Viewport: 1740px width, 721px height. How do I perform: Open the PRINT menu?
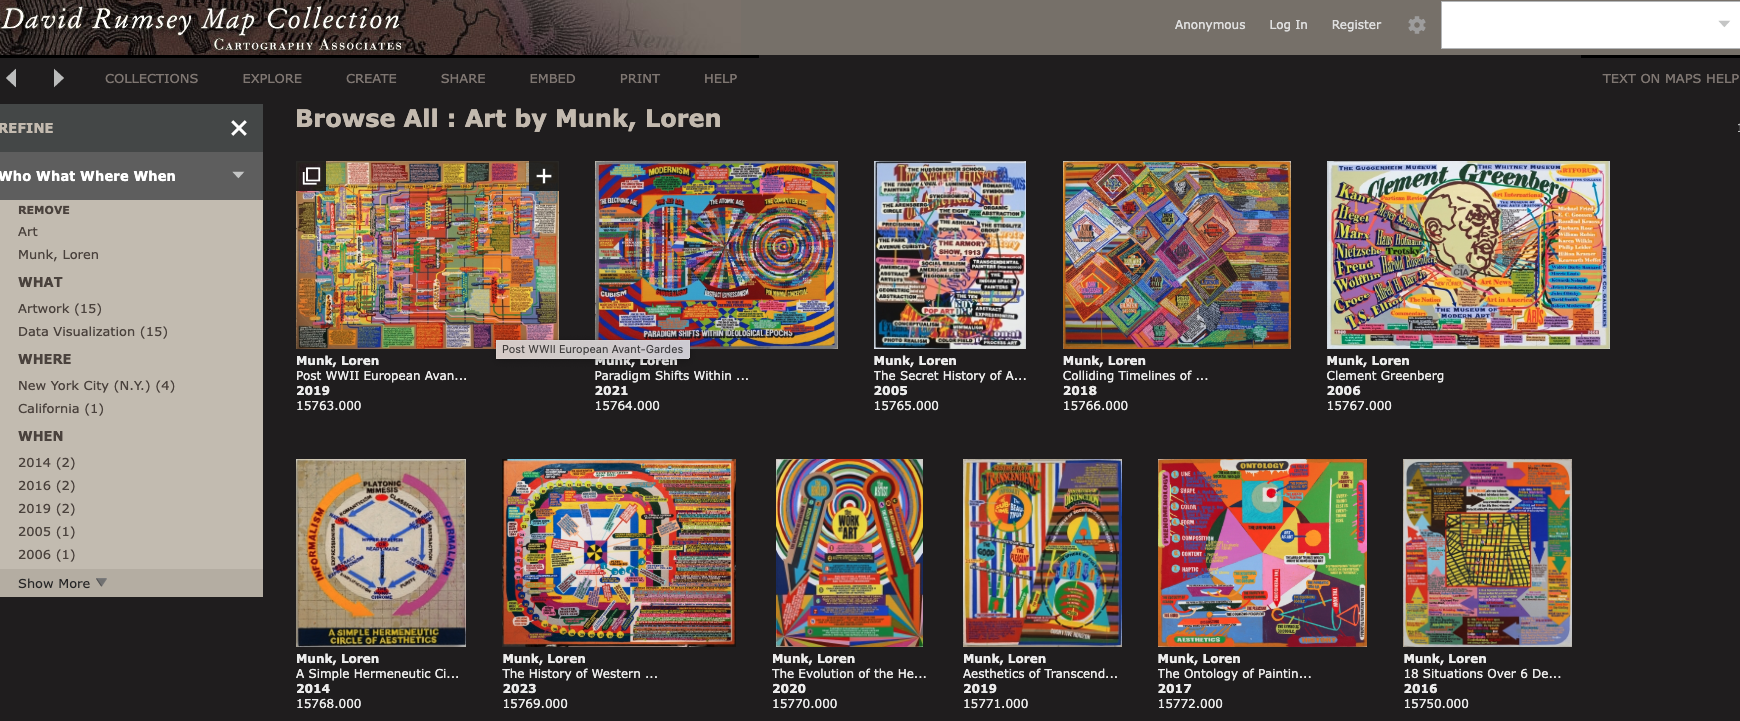tap(640, 78)
